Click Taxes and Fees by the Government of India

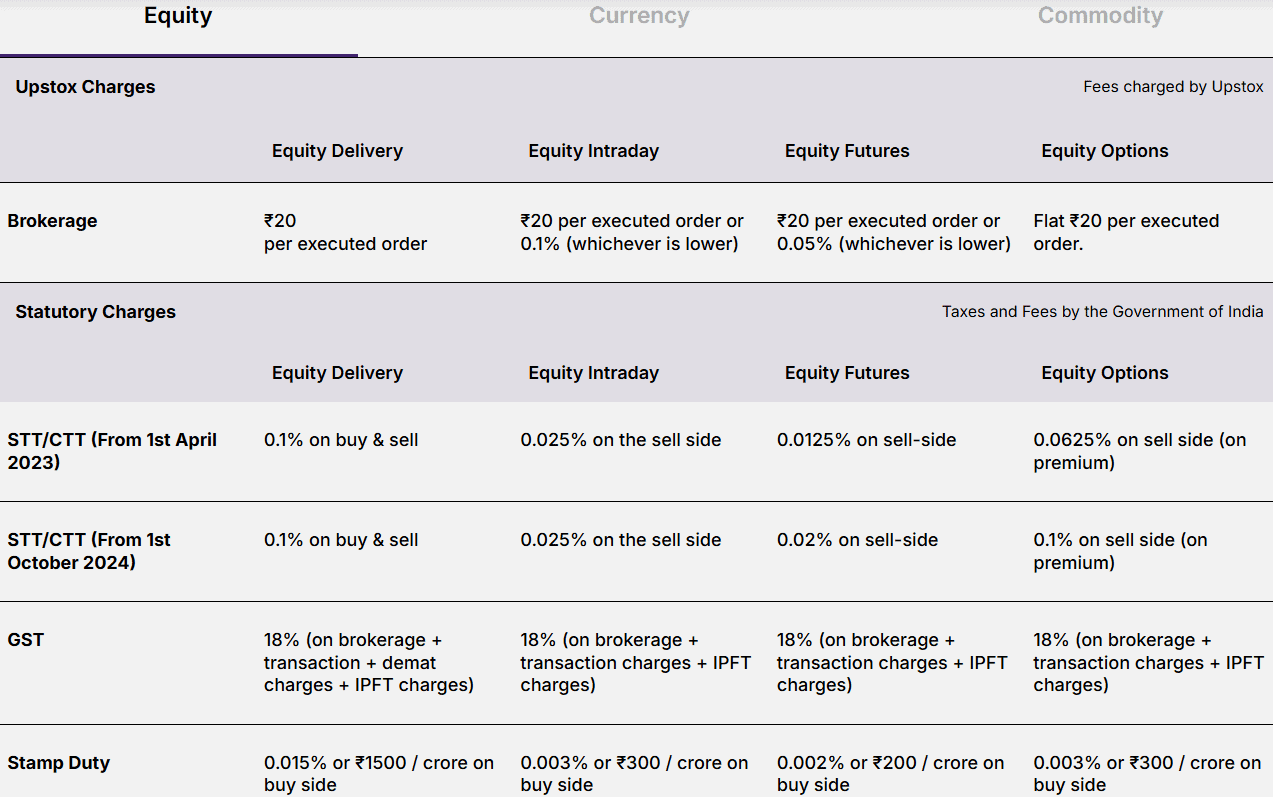pos(1102,311)
